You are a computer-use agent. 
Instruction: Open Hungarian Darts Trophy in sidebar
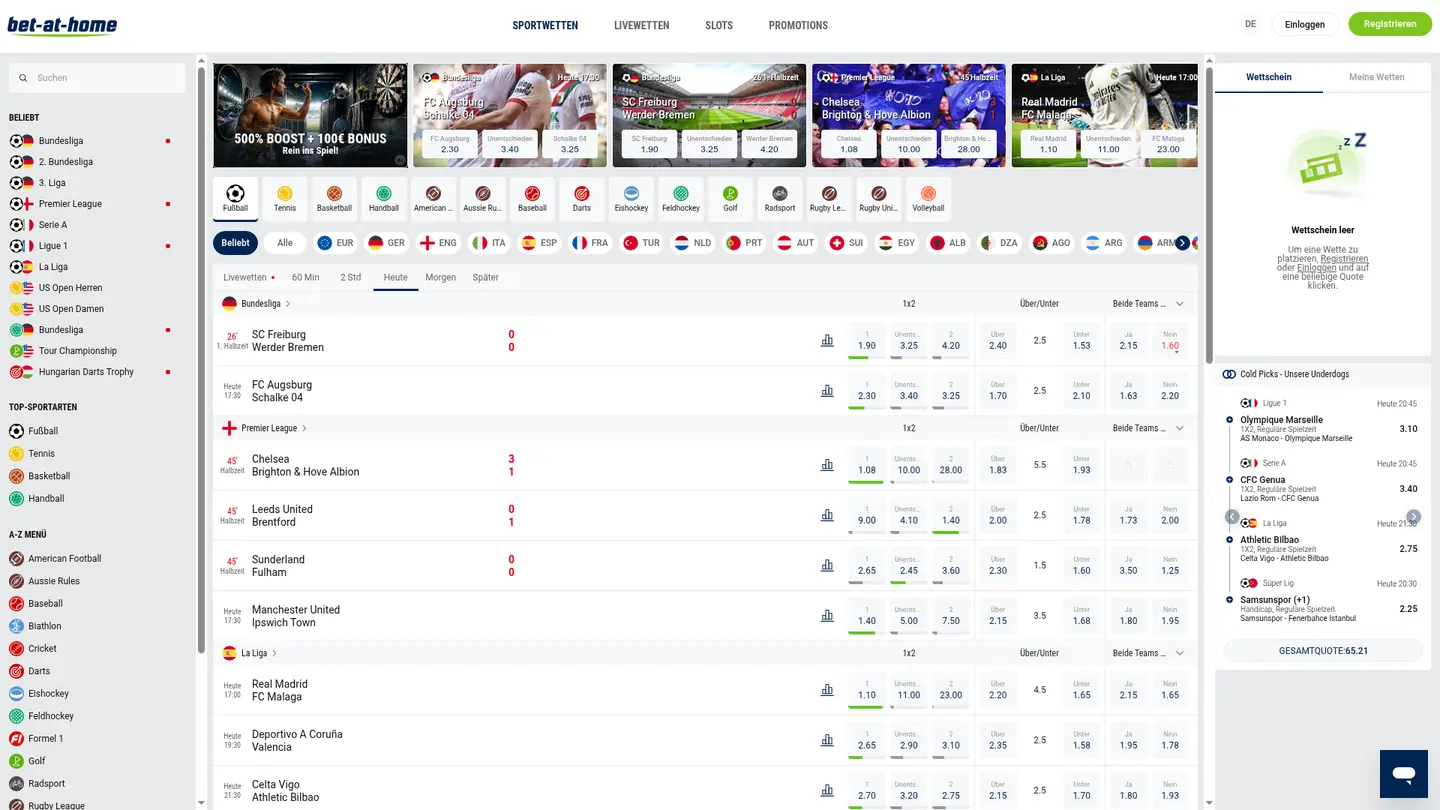tap(86, 372)
